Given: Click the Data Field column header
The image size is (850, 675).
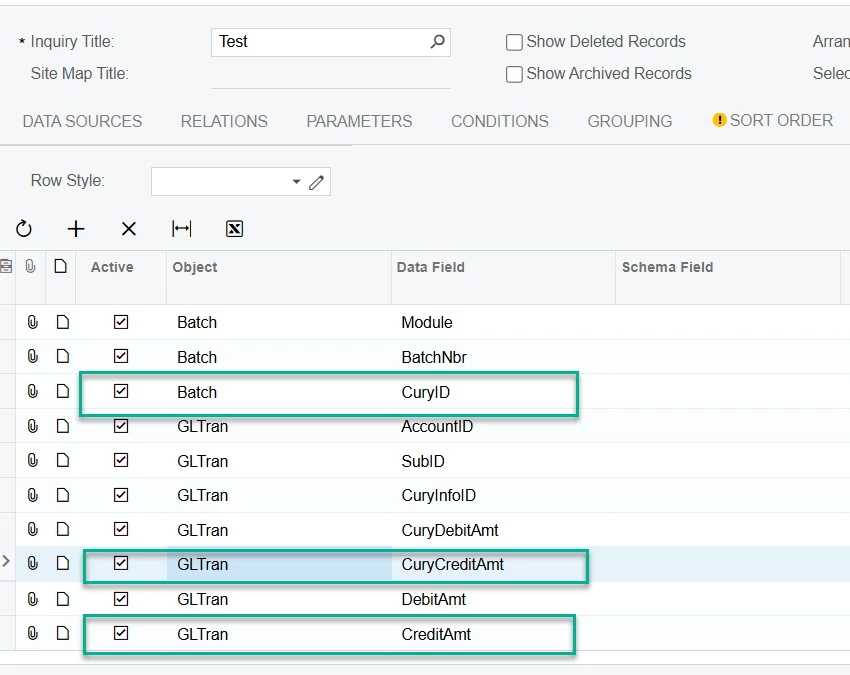Looking at the screenshot, I should pos(431,267).
